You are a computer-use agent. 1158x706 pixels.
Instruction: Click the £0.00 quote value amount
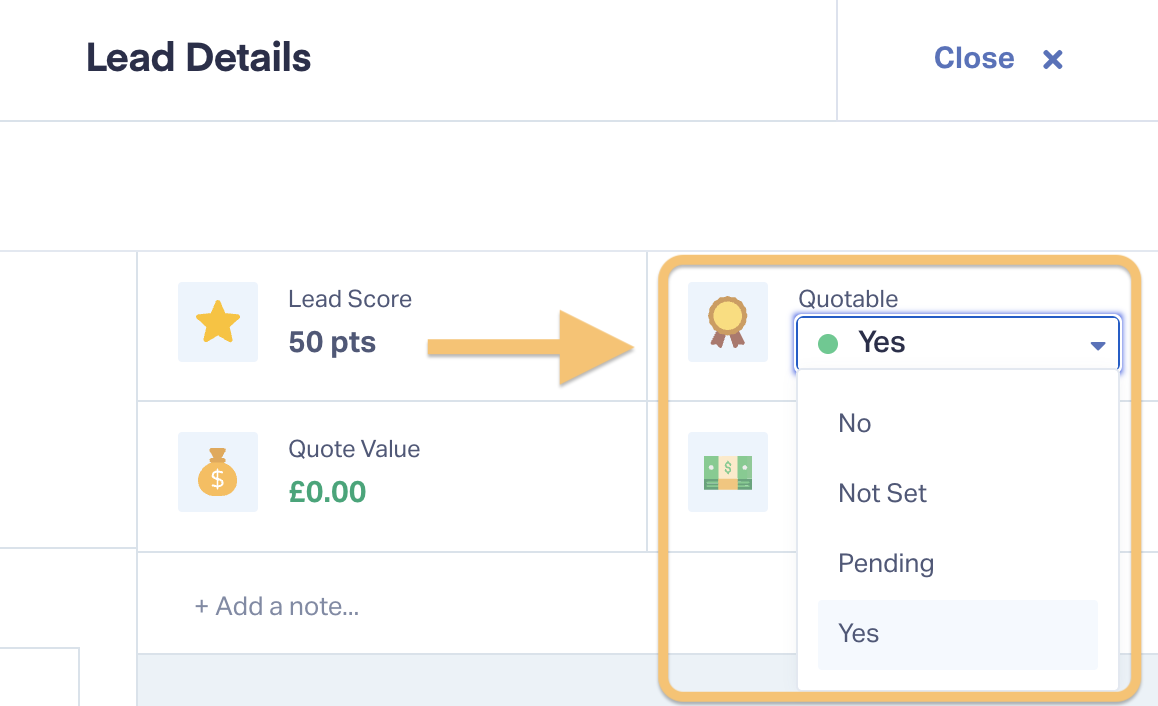(327, 492)
